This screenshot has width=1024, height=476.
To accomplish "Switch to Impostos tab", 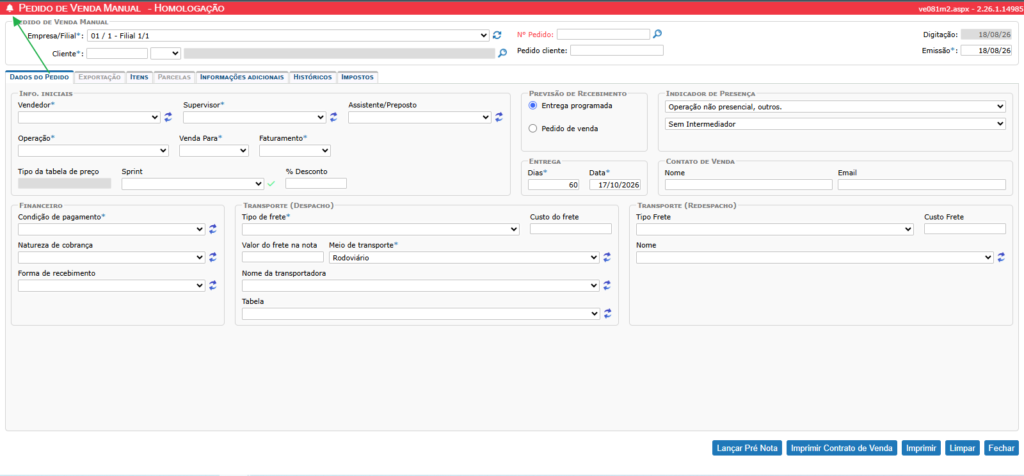I will point(357,77).
